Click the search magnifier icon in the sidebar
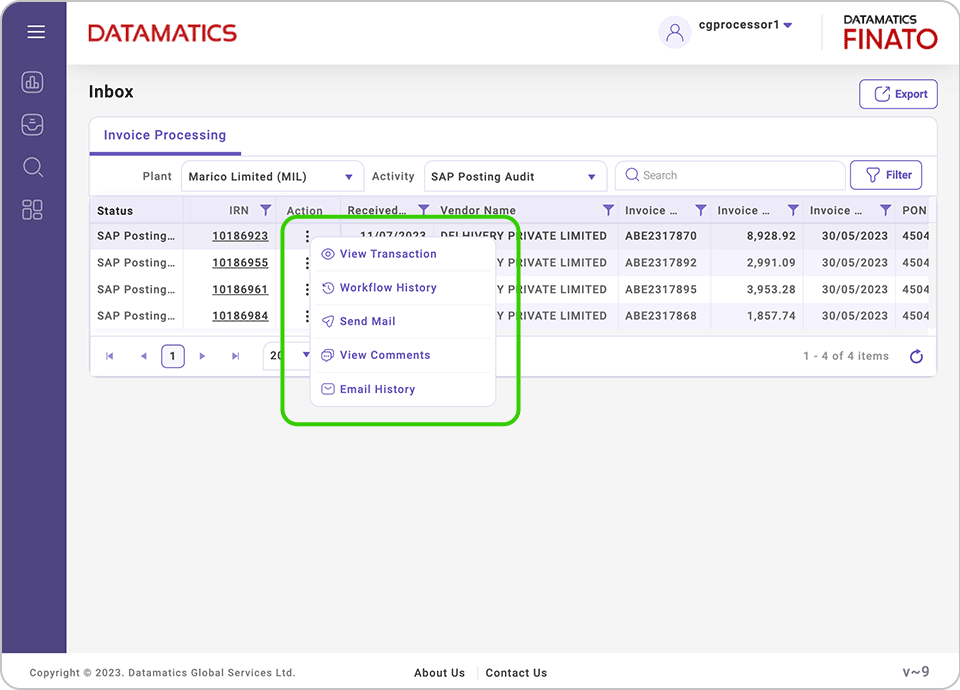This screenshot has height=690, width=960. click(x=32, y=167)
